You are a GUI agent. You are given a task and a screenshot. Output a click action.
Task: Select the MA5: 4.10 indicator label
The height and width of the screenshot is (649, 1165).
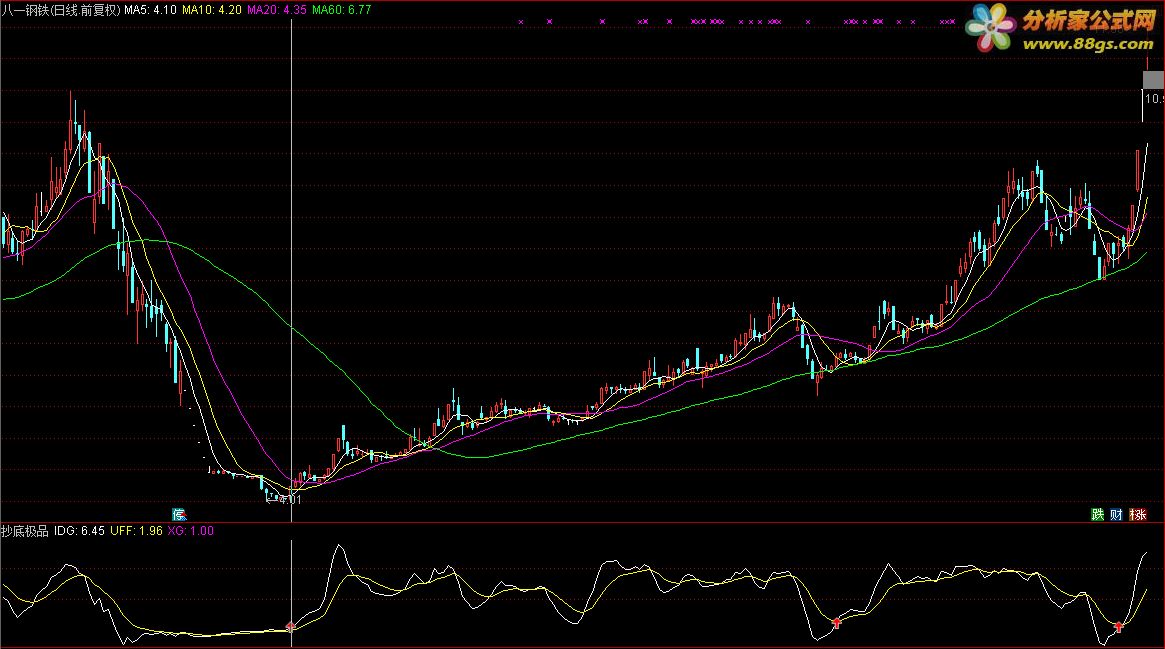tap(150, 10)
